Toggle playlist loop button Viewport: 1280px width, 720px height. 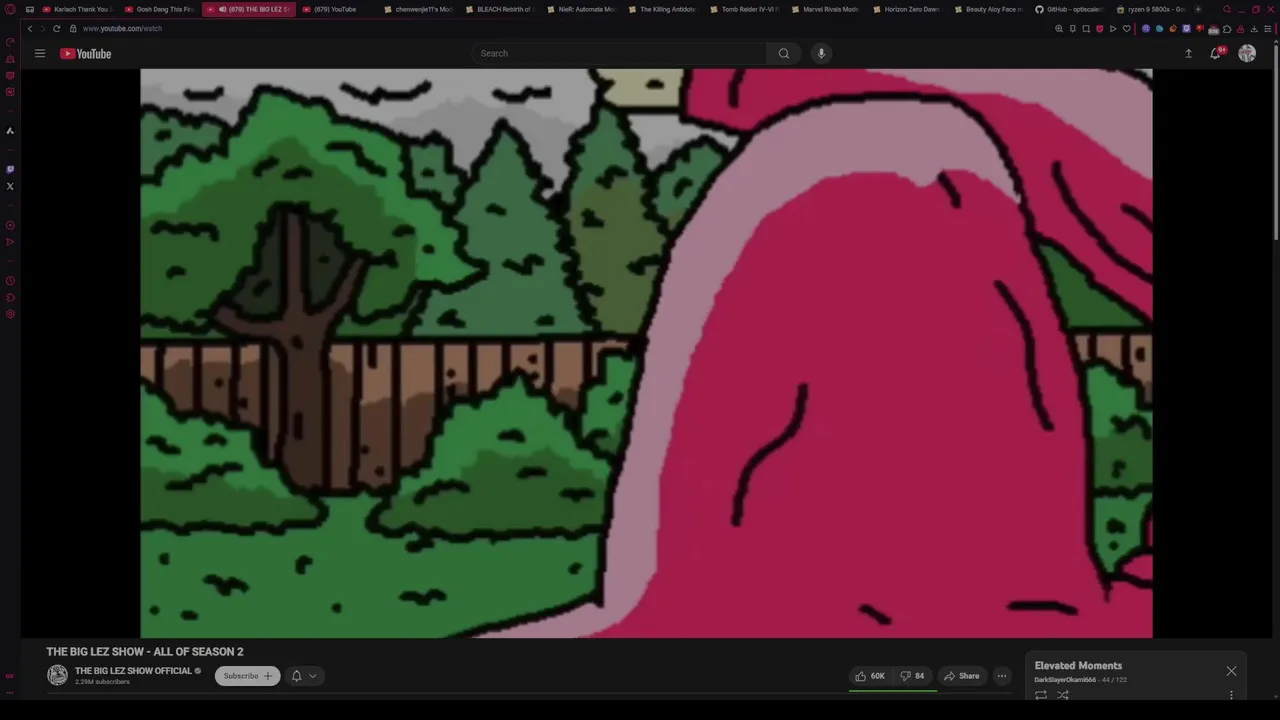1041,695
